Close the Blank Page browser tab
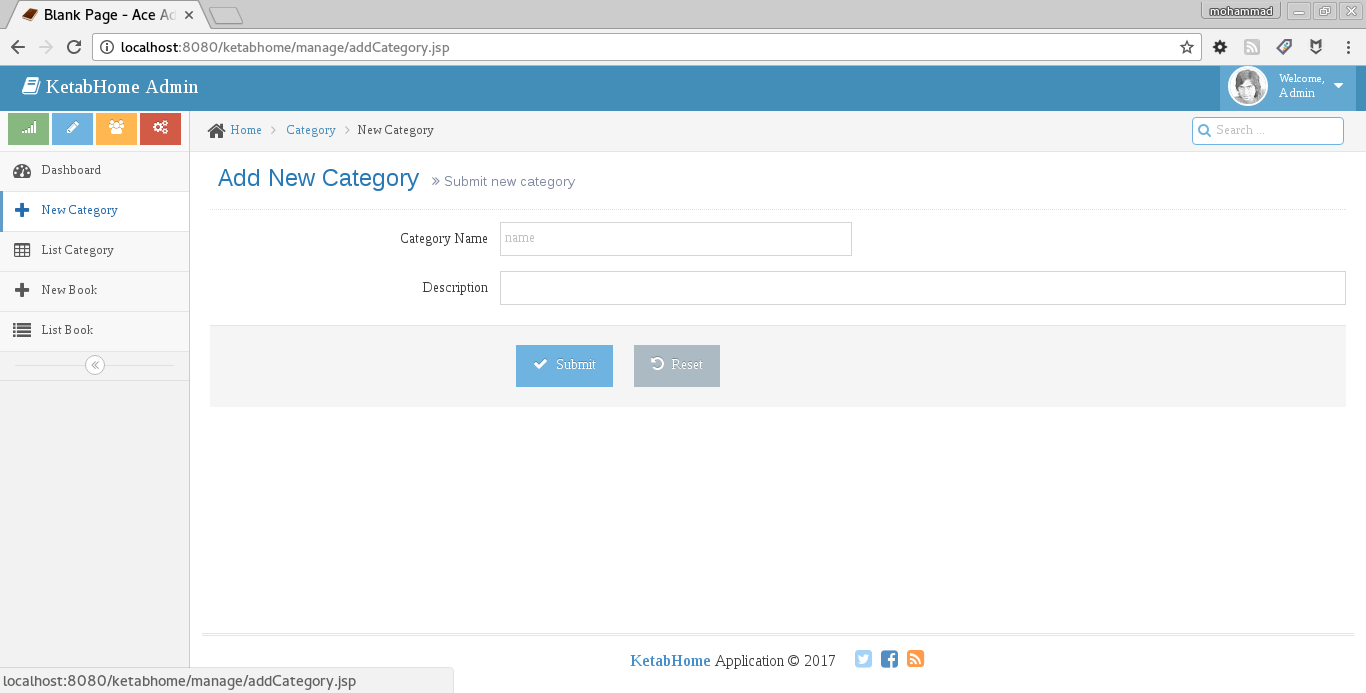Viewport: 1366px width, 693px height. (189, 15)
